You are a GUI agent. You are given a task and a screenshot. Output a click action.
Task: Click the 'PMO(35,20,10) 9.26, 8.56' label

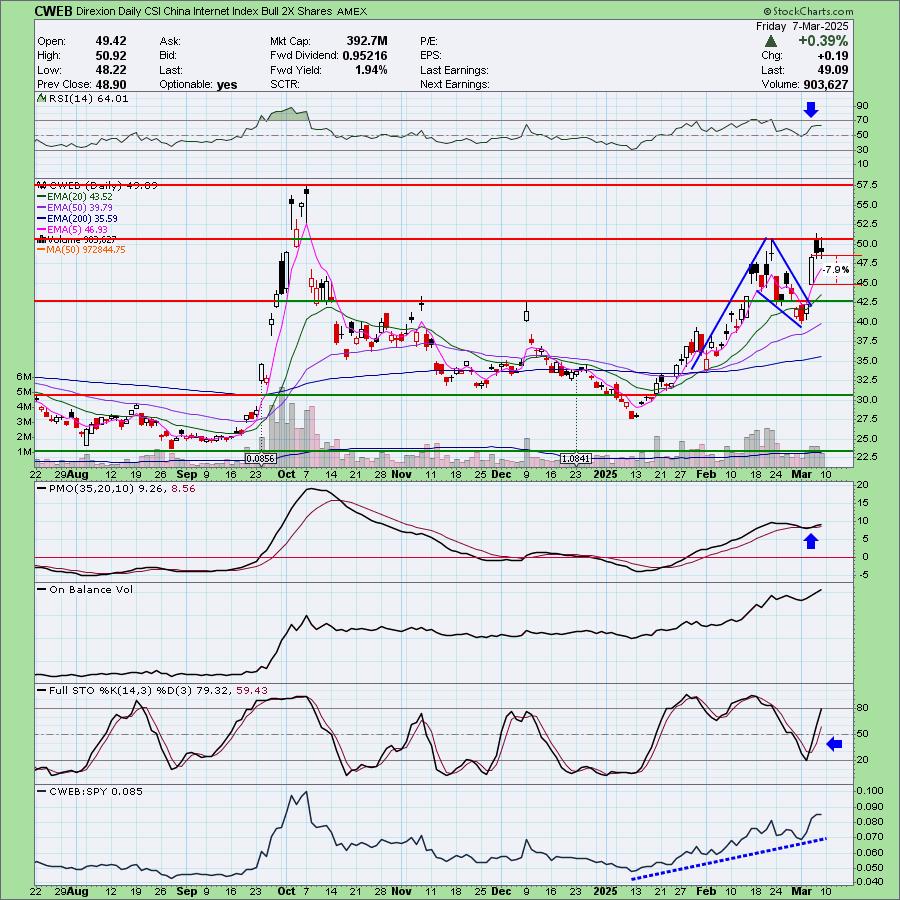(122, 488)
